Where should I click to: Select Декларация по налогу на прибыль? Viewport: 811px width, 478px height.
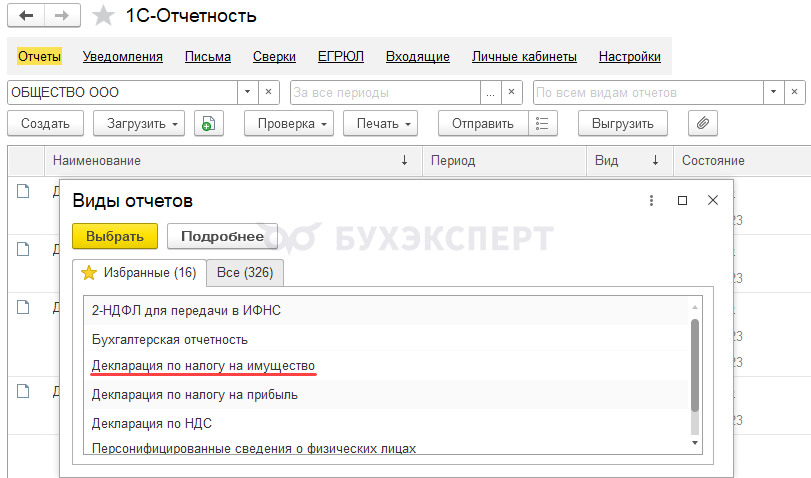387,395
